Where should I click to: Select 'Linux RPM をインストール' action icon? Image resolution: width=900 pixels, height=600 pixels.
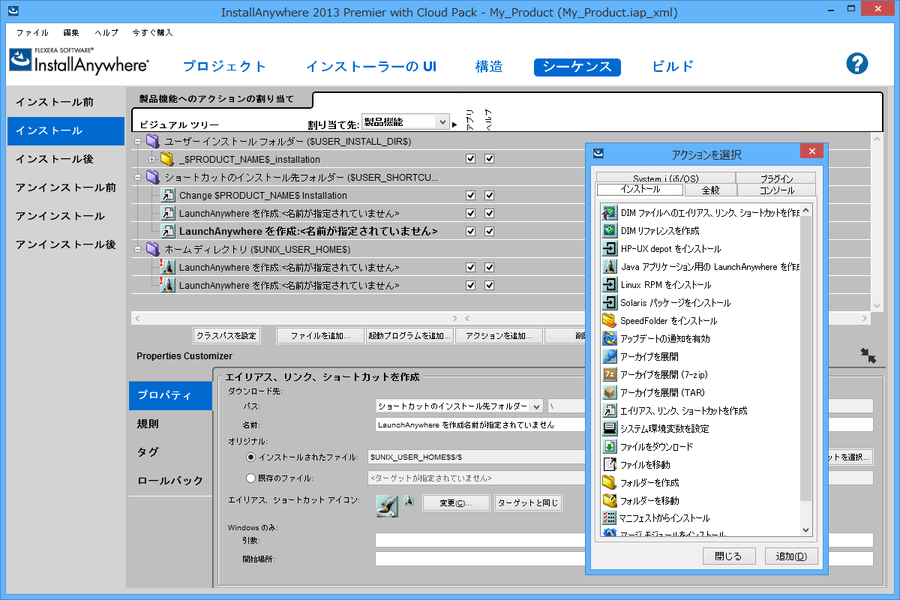pos(609,285)
